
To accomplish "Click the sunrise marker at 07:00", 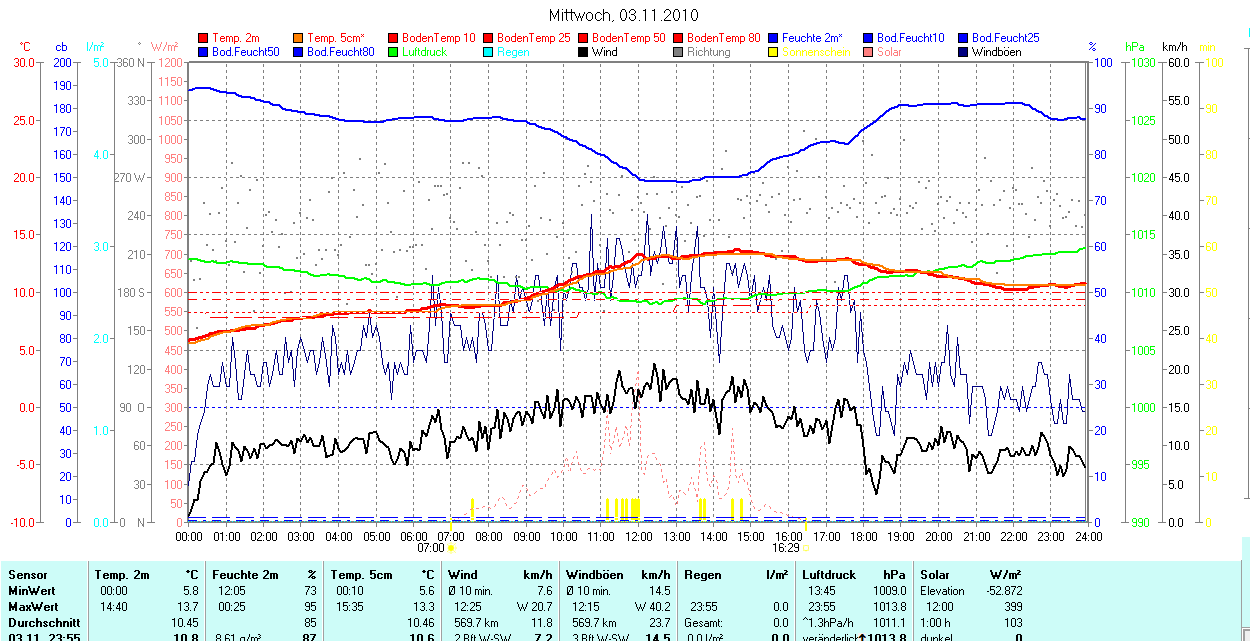I will click(x=450, y=548).
